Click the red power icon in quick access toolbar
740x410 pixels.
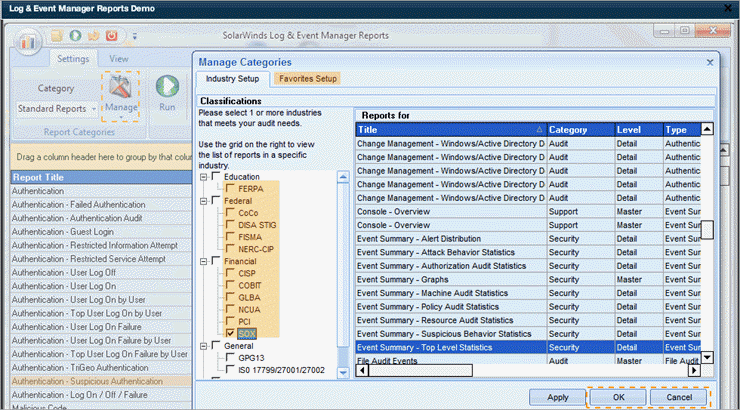(110, 36)
